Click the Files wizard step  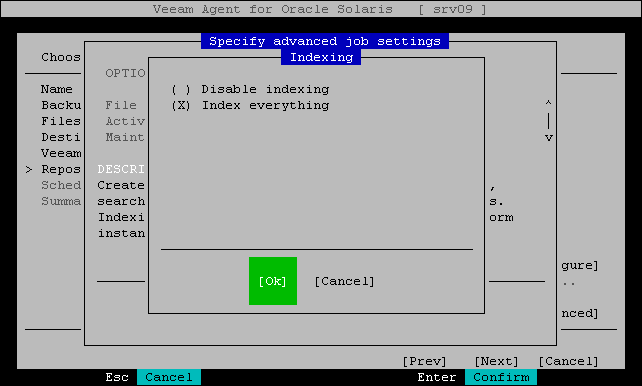pyautogui.click(x=61, y=121)
